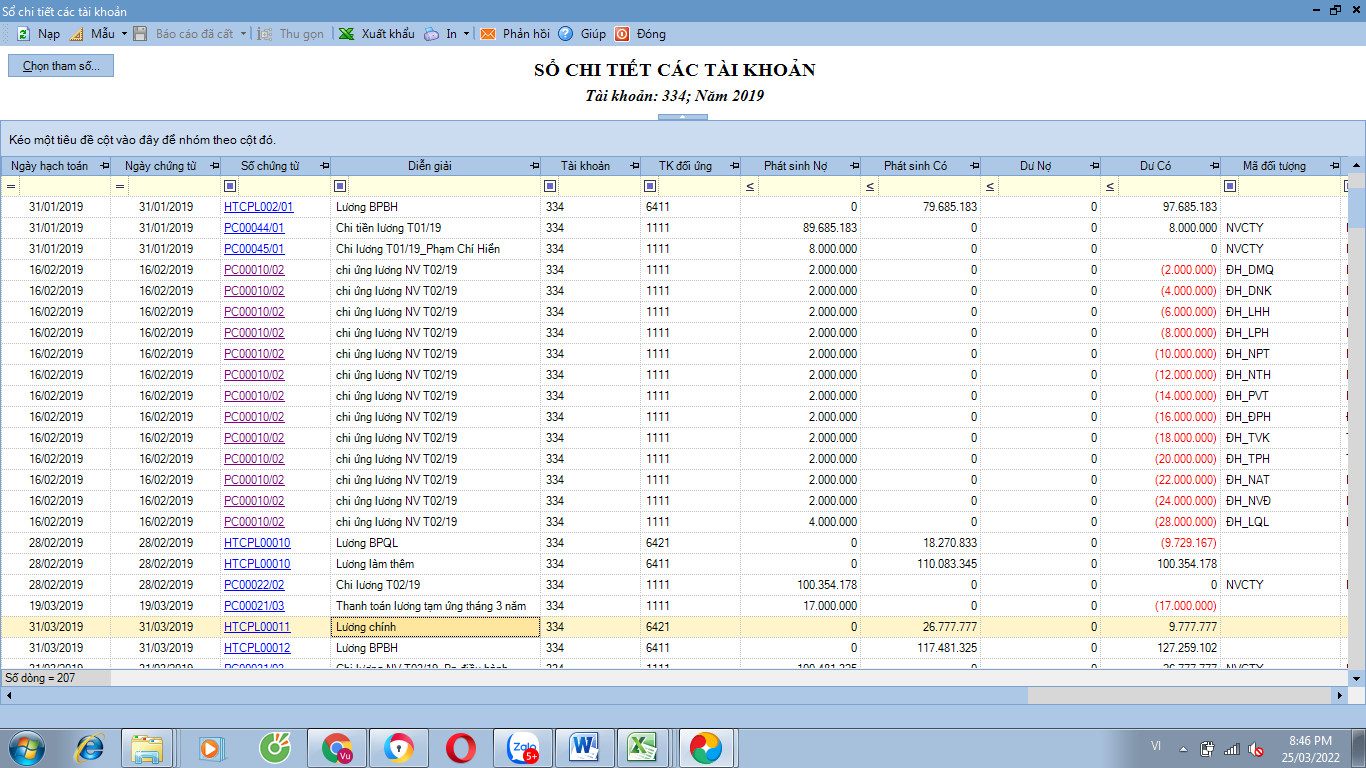
Task: Expand the Báo cáo đã cất dropdown arrow
Action: tap(243, 33)
